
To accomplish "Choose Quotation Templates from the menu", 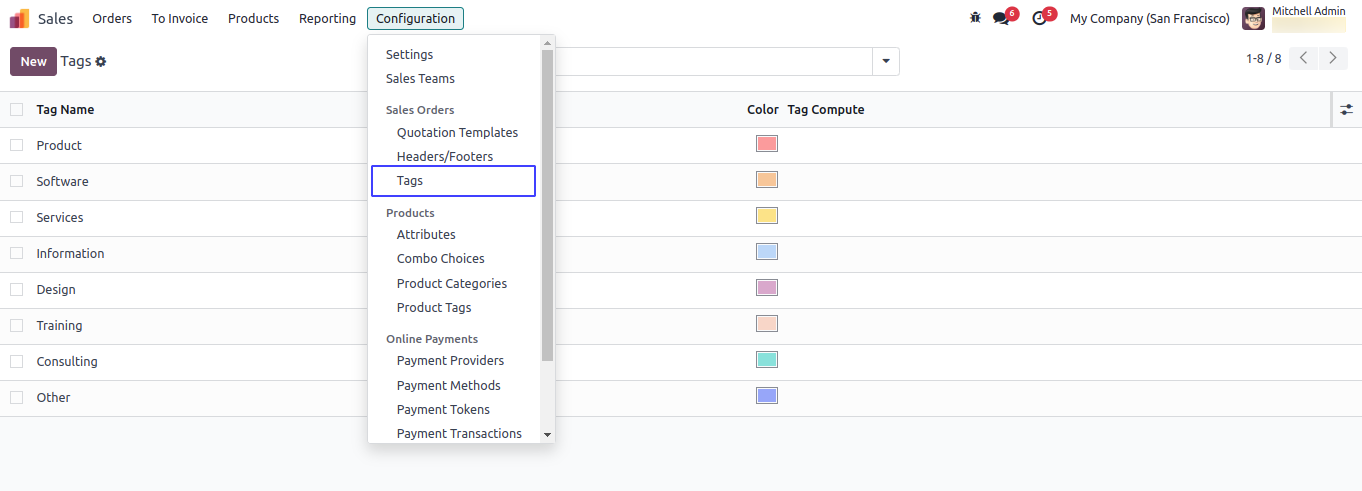I will pyautogui.click(x=457, y=132).
